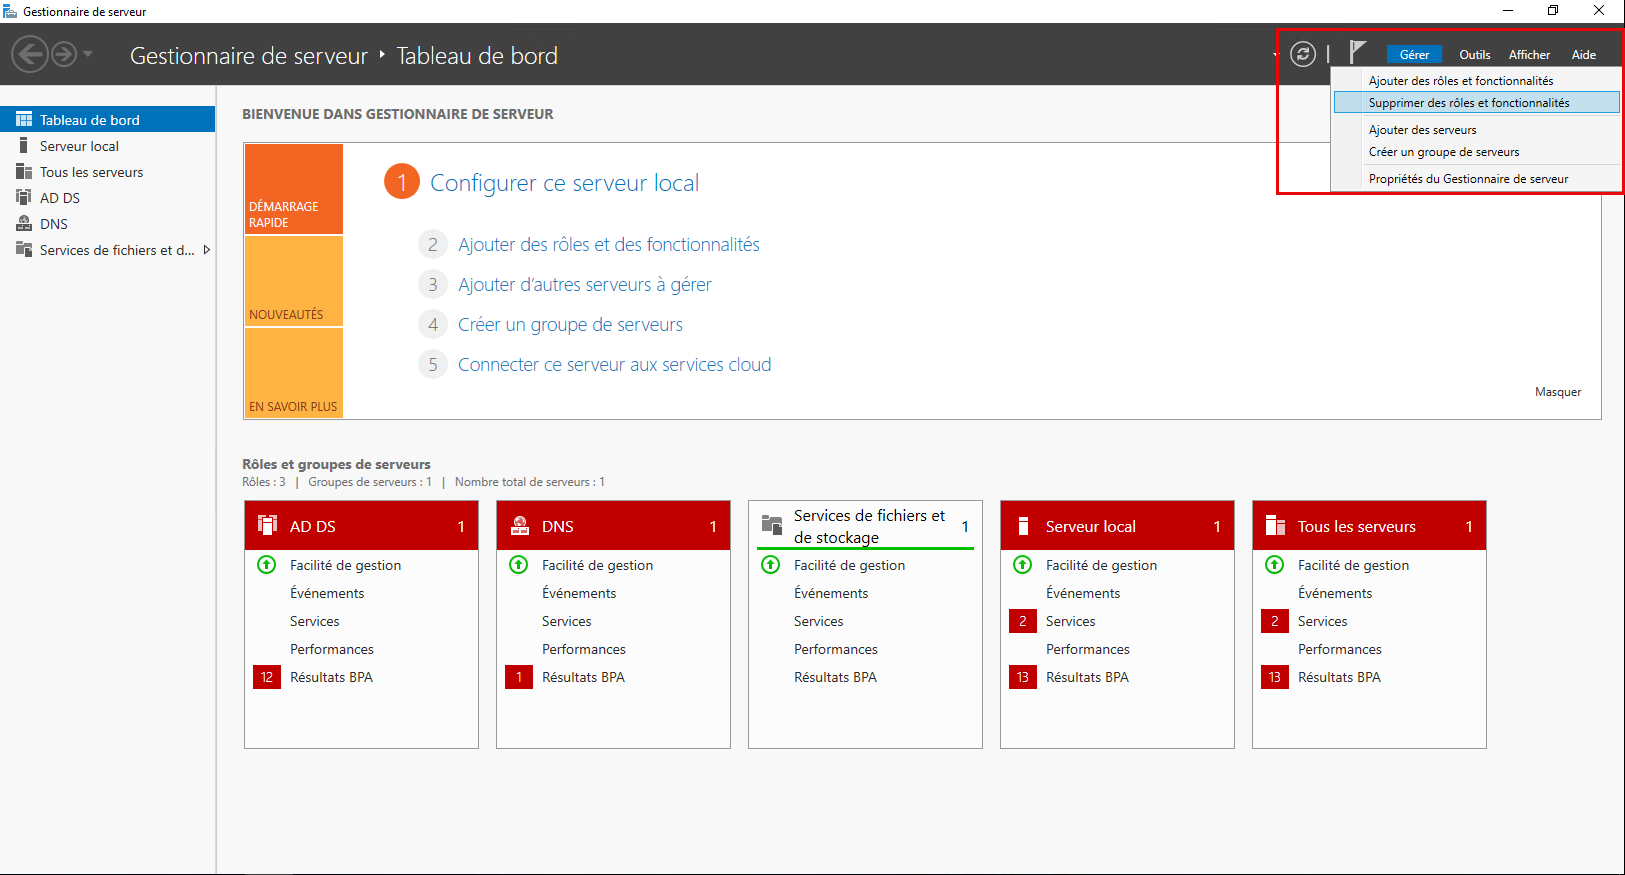
Task: Click the Services de fichiers sidebar icon
Action: coord(24,249)
